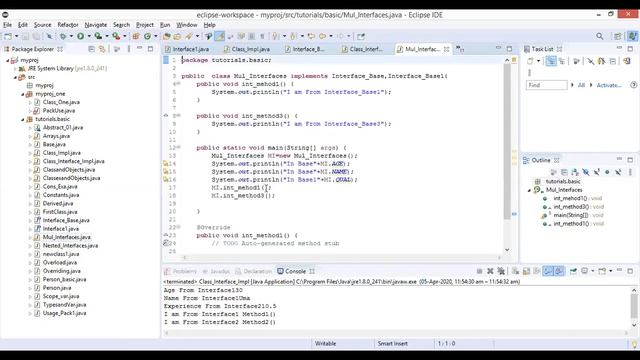Click New Task icon in Task List
Viewport: 640px width, 360px height.
(x=530, y=61)
